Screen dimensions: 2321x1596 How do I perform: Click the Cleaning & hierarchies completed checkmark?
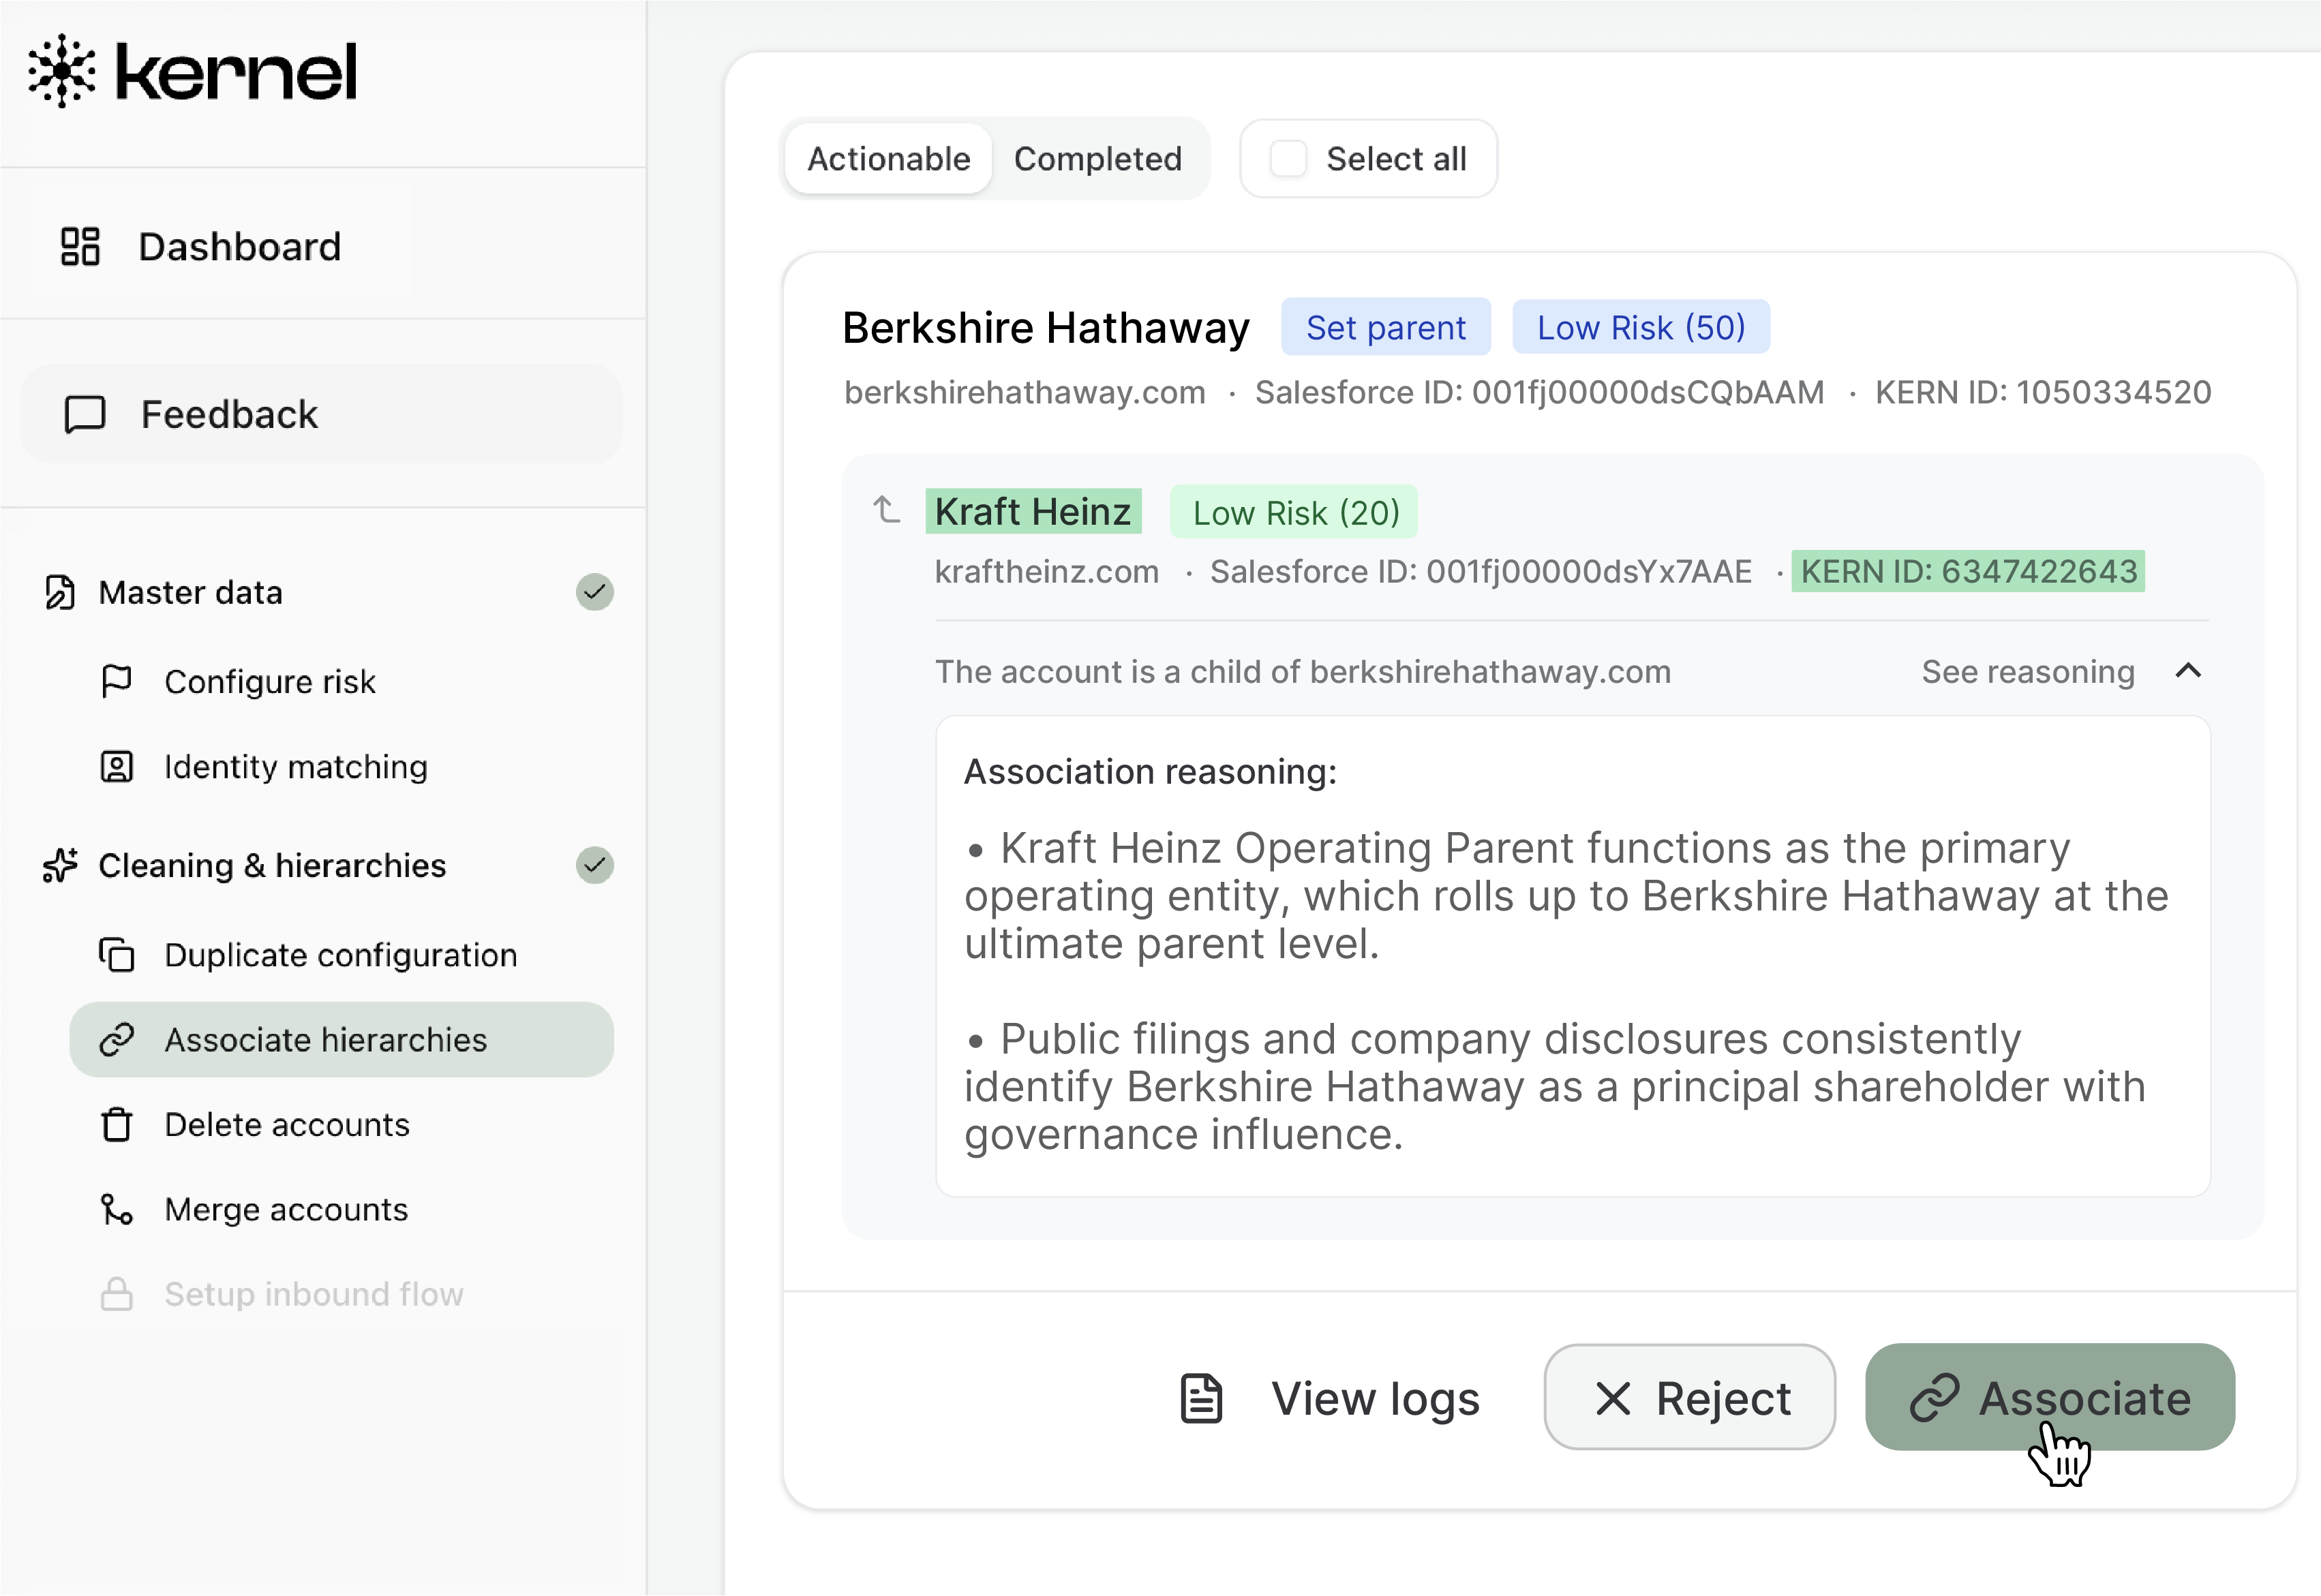click(x=594, y=865)
